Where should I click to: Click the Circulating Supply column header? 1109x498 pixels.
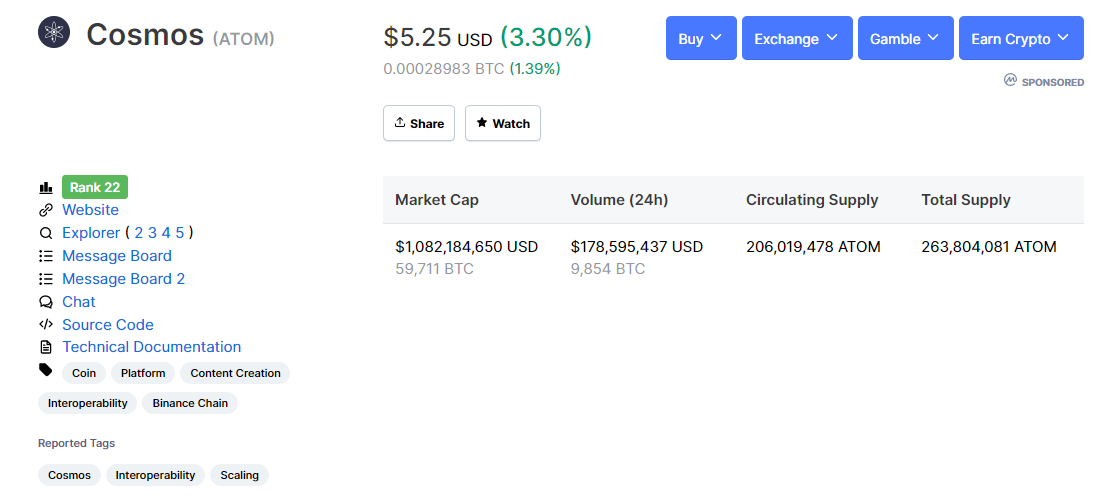pos(812,200)
